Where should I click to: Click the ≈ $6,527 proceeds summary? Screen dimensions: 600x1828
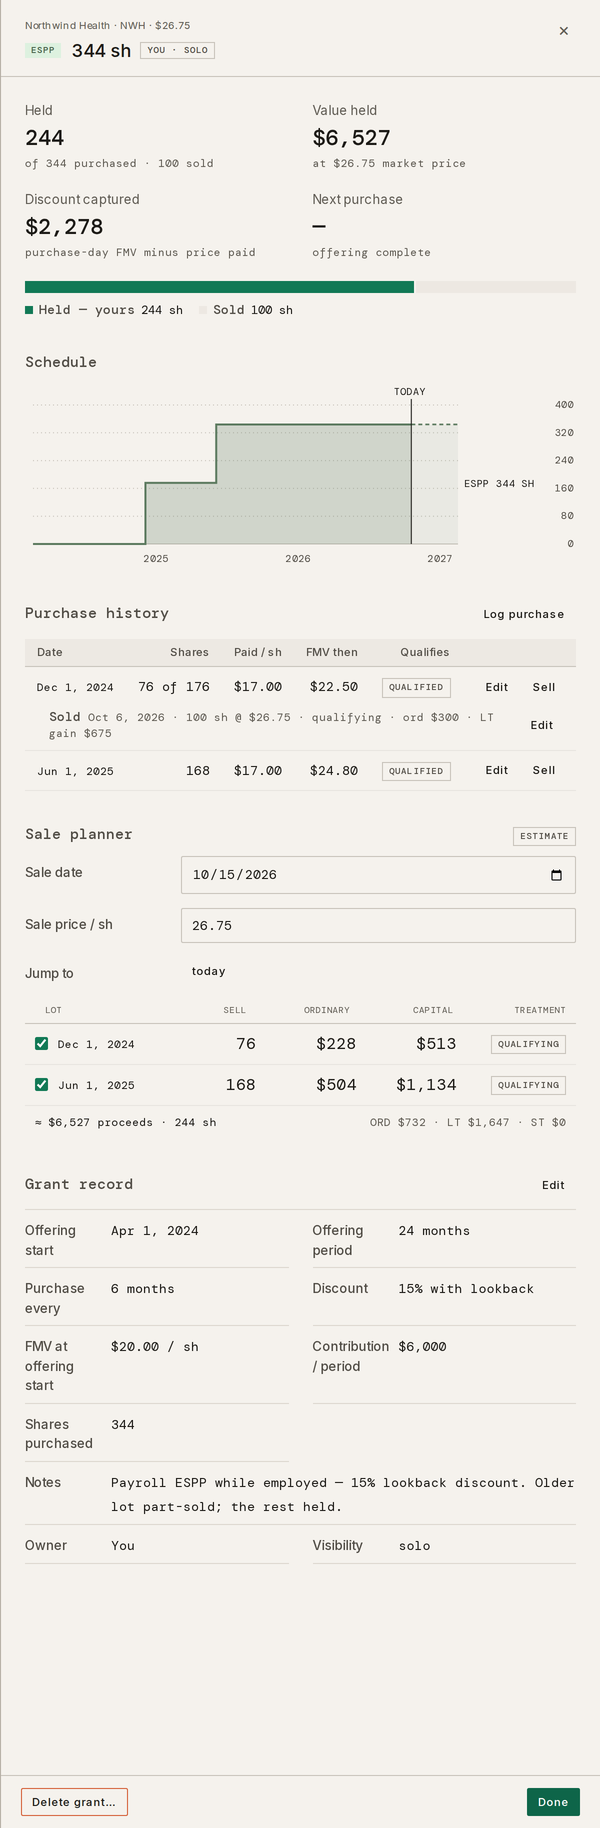tap(125, 1123)
